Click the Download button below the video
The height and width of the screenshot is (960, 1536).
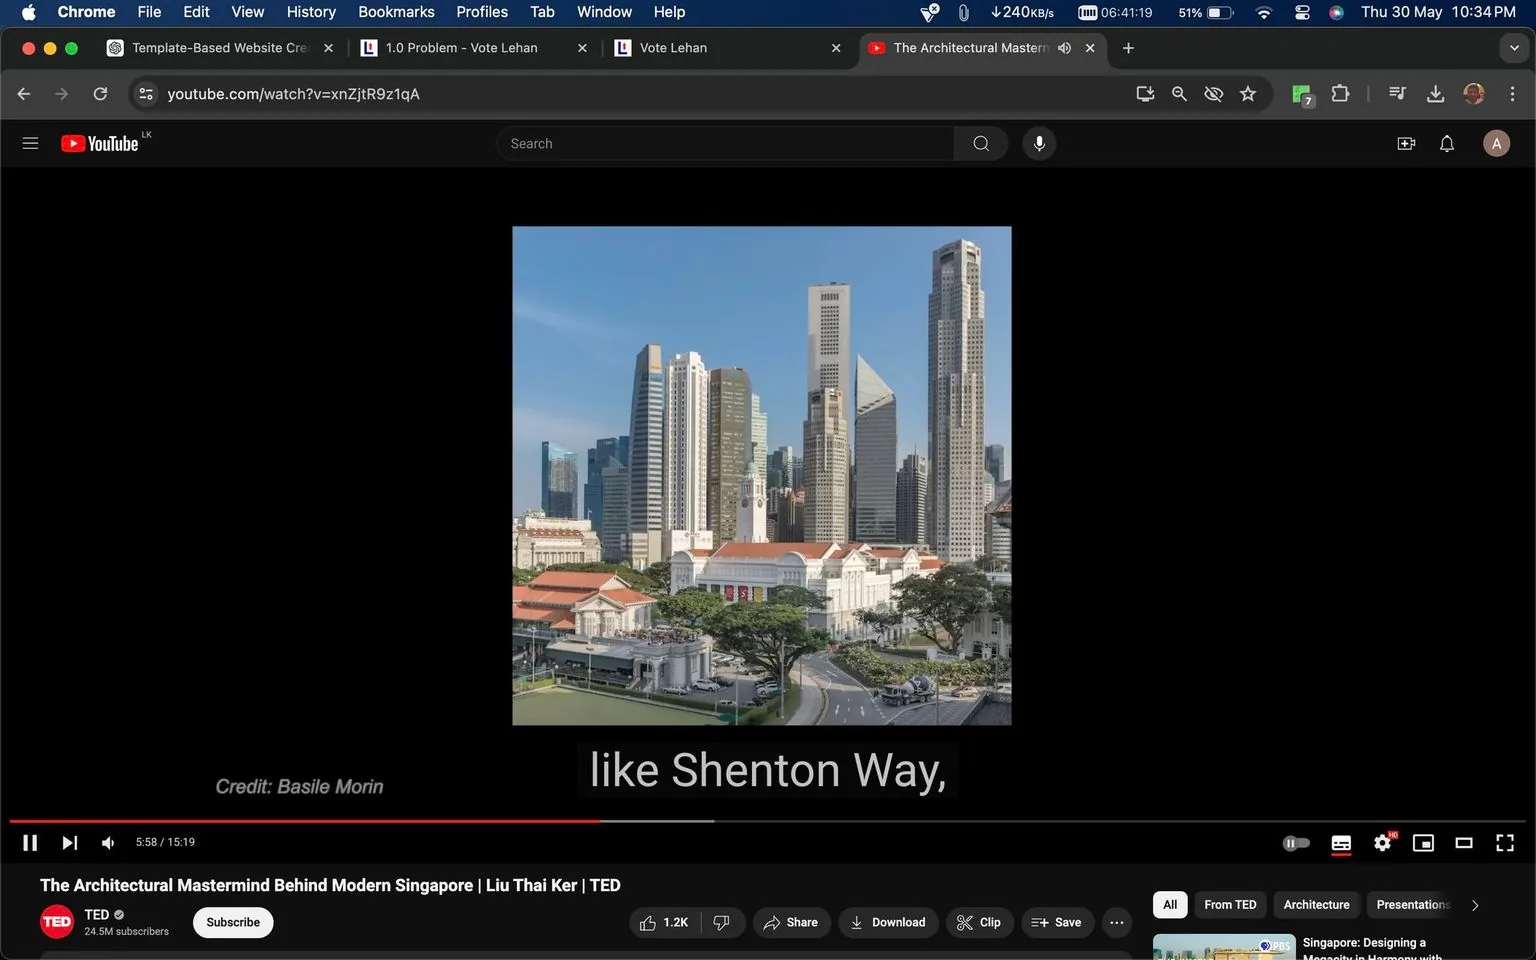[x=888, y=922]
